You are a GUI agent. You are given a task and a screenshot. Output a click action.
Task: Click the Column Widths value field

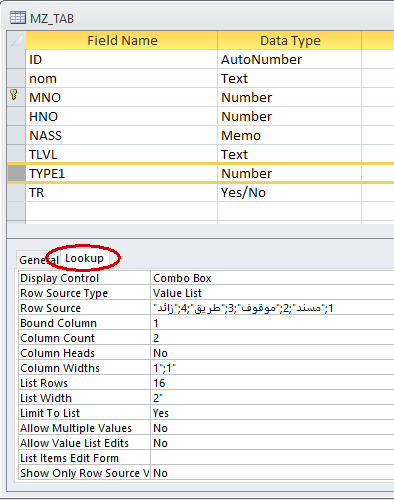pyautogui.click(x=272, y=368)
